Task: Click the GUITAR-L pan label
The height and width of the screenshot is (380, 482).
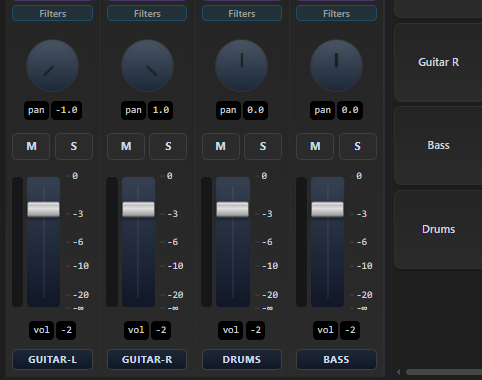Action: (36, 110)
